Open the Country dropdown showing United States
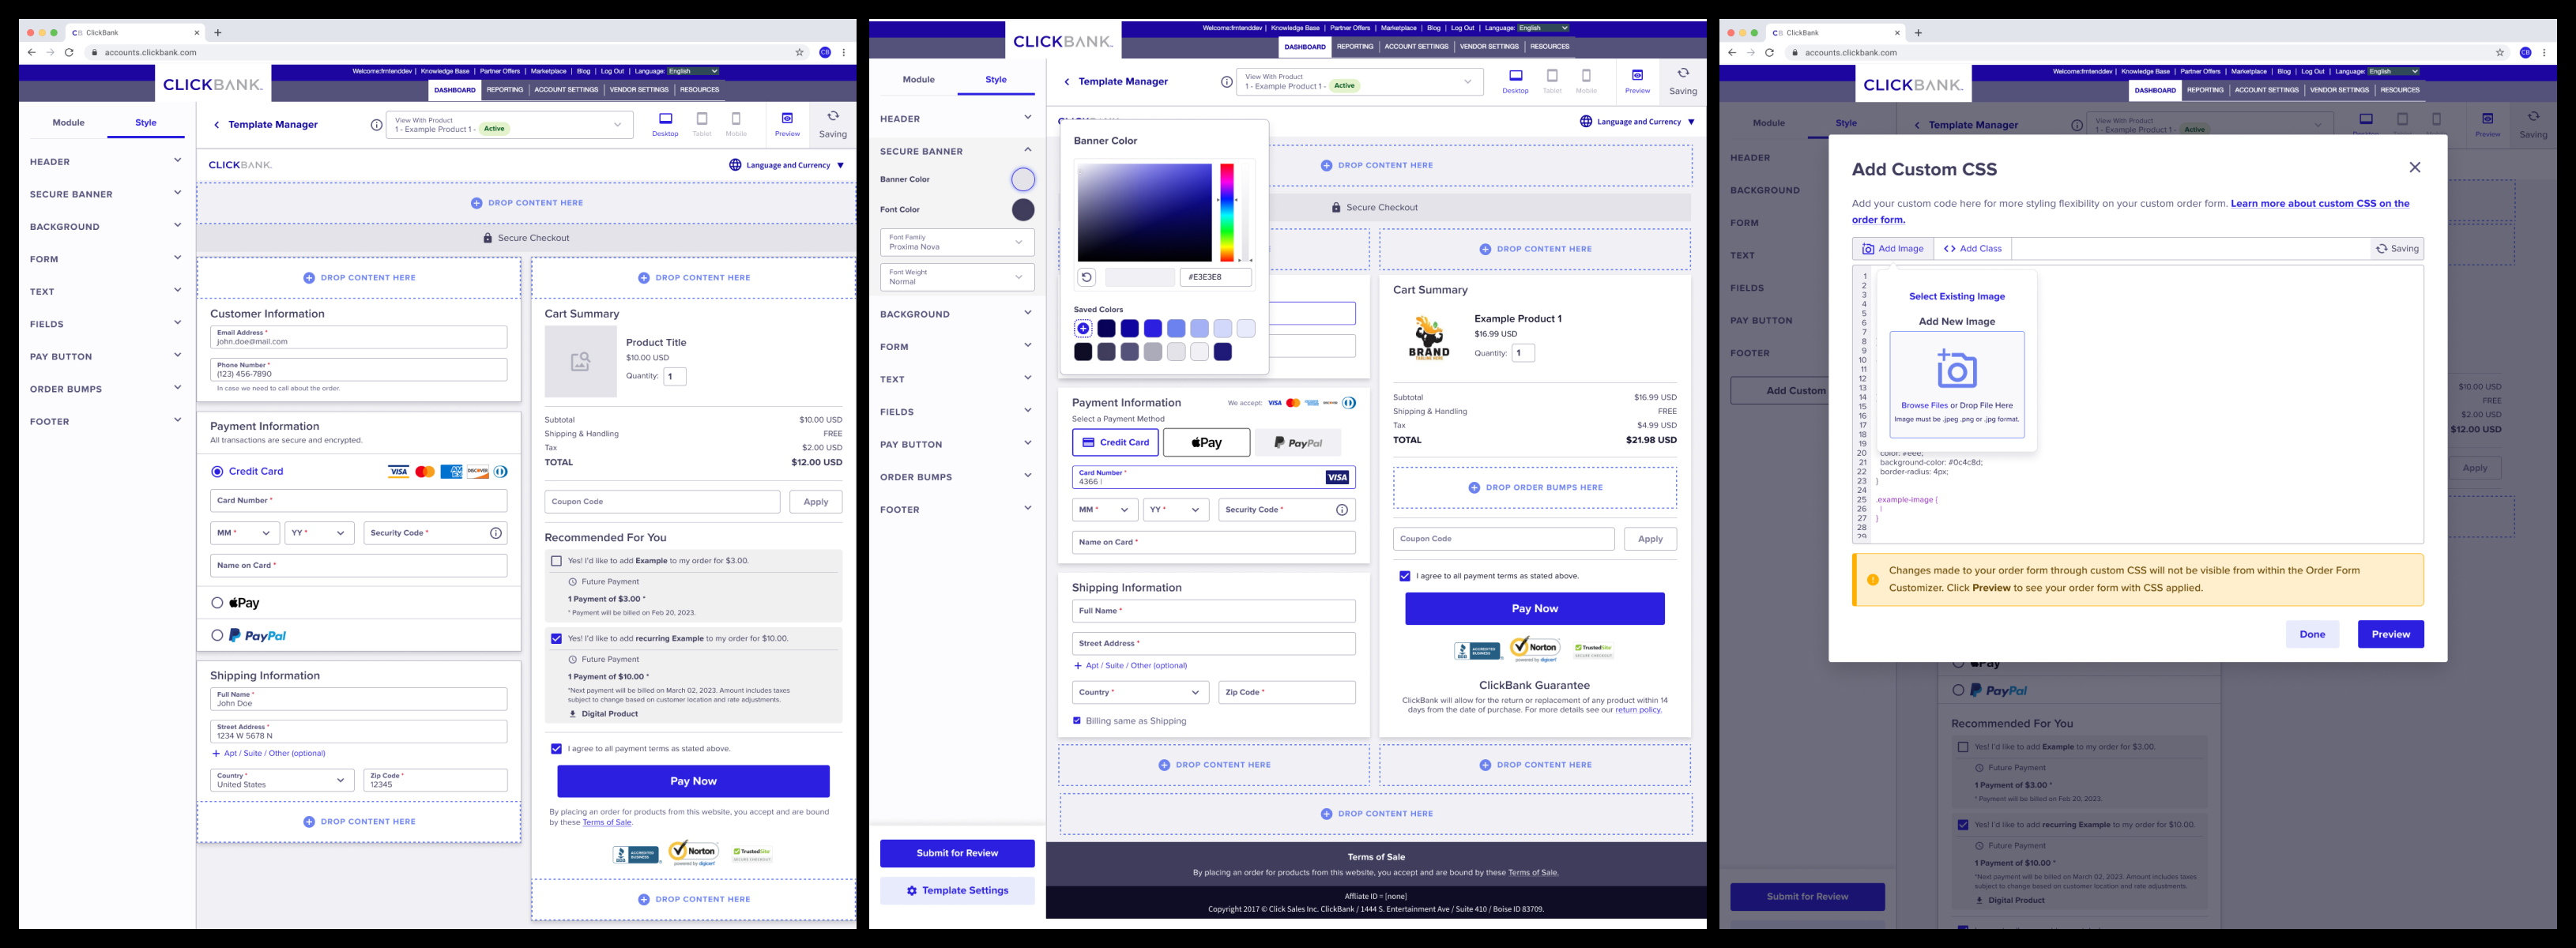The height and width of the screenshot is (948, 2576). point(282,780)
